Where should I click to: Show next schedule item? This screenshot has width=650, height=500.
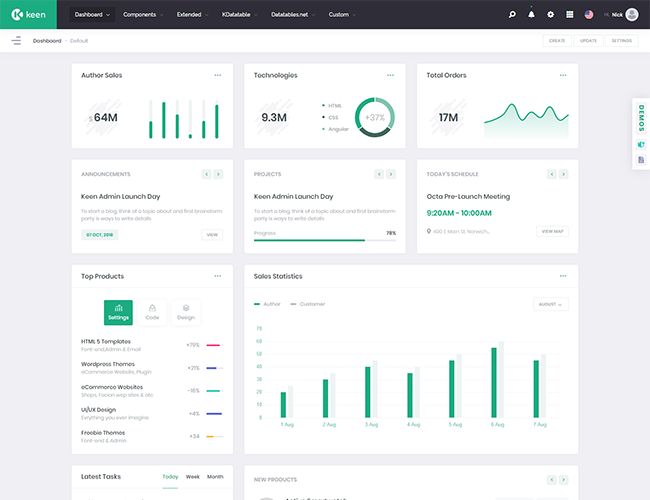click(x=563, y=174)
